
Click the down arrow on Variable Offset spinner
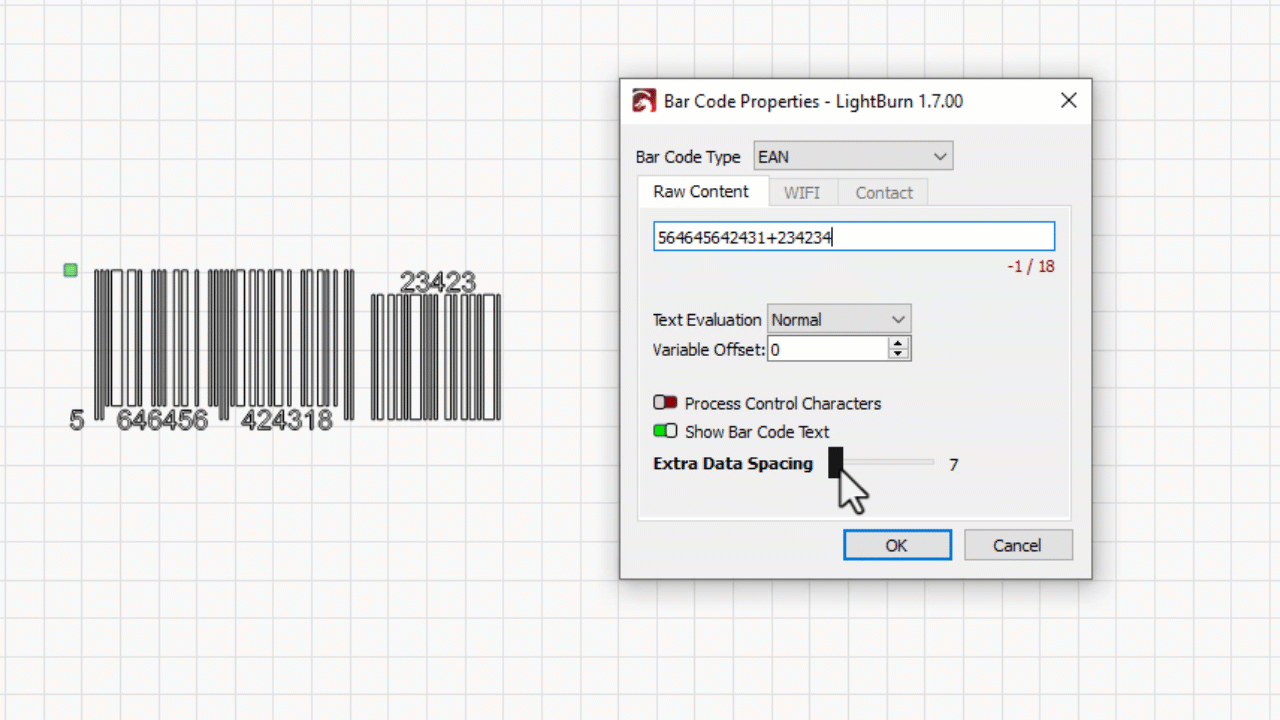pos(897,355)
